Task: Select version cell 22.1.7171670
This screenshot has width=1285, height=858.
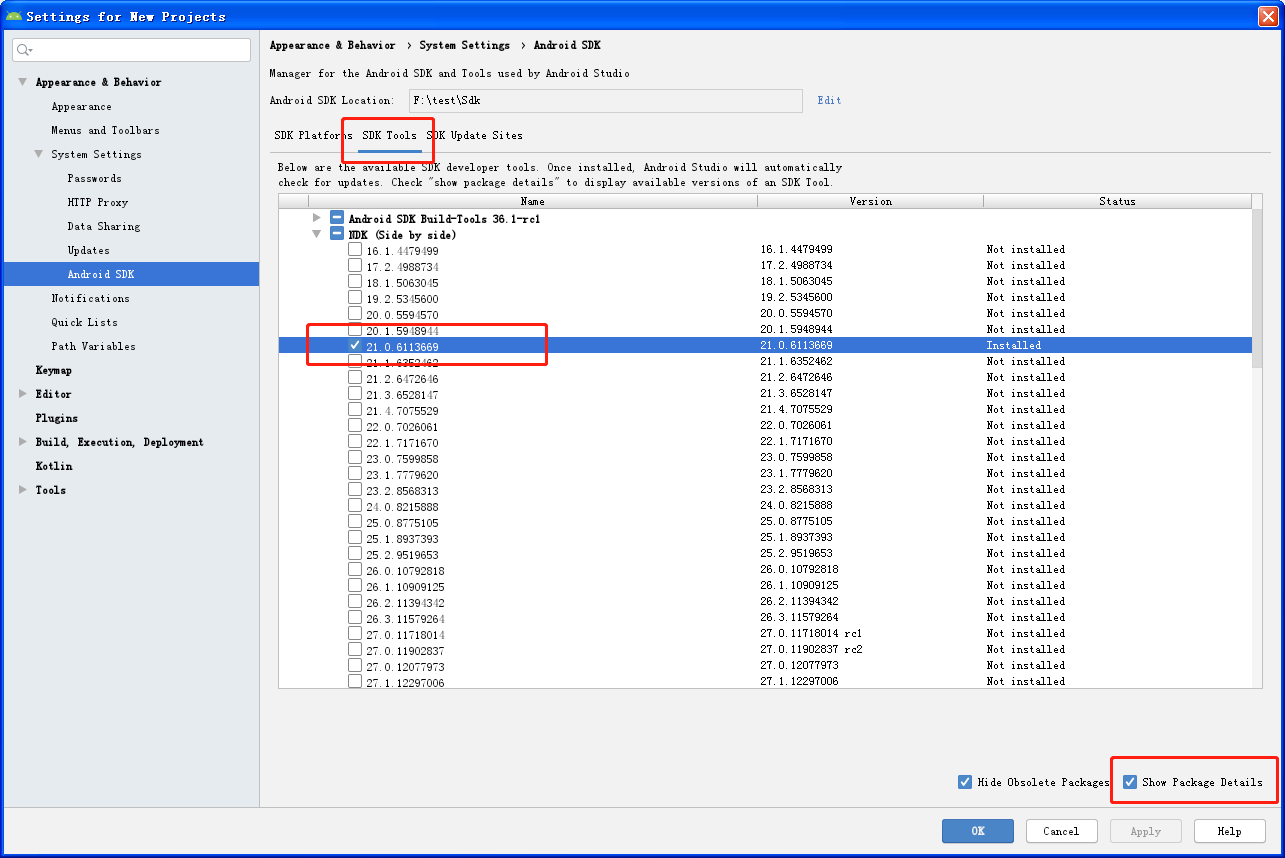Action: [x=796, y=442]
